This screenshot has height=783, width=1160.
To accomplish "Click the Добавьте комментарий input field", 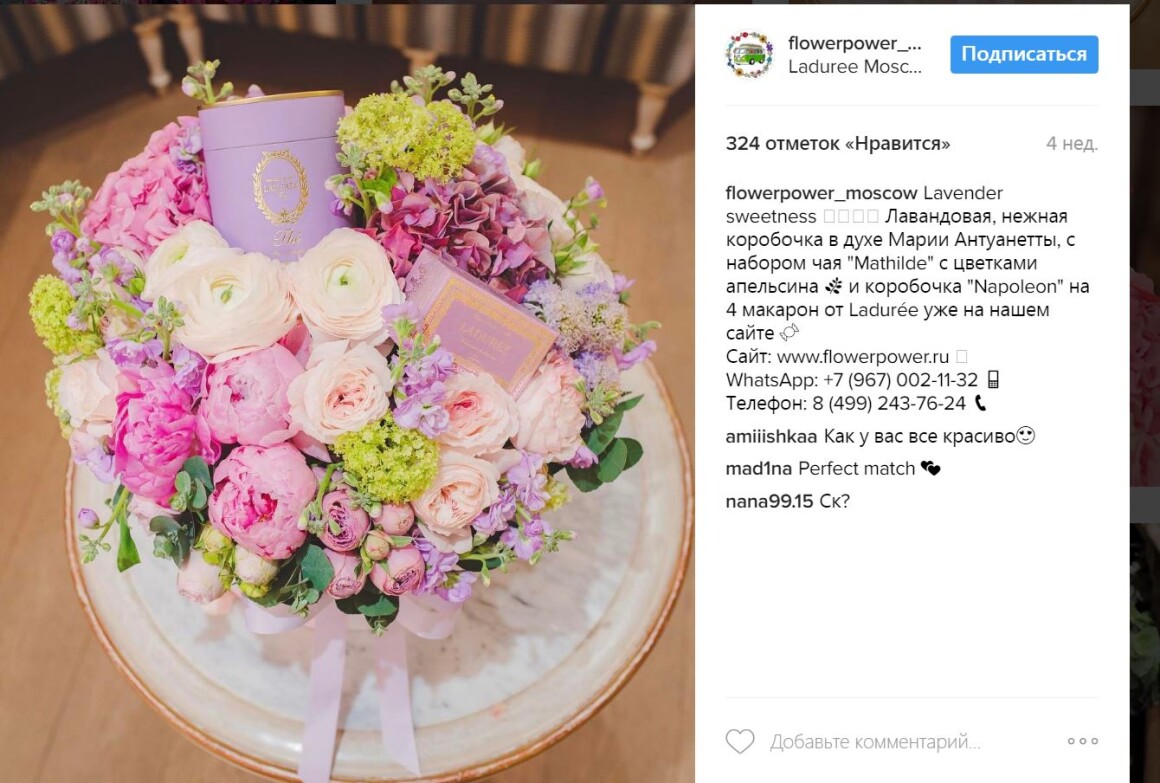I will tap(875, 742).
